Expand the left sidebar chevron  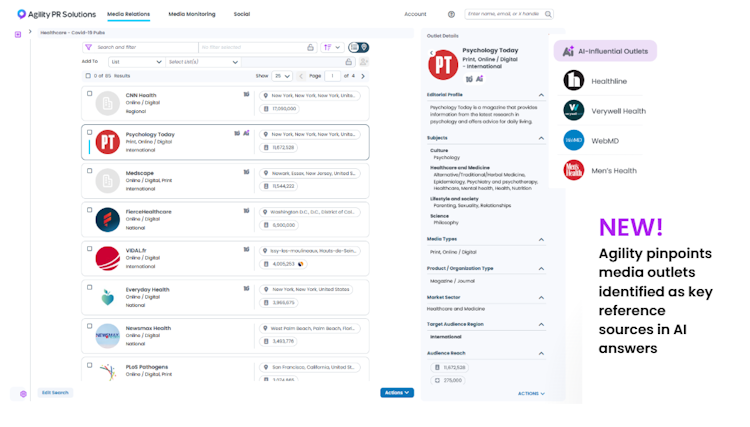pos(30,32)
